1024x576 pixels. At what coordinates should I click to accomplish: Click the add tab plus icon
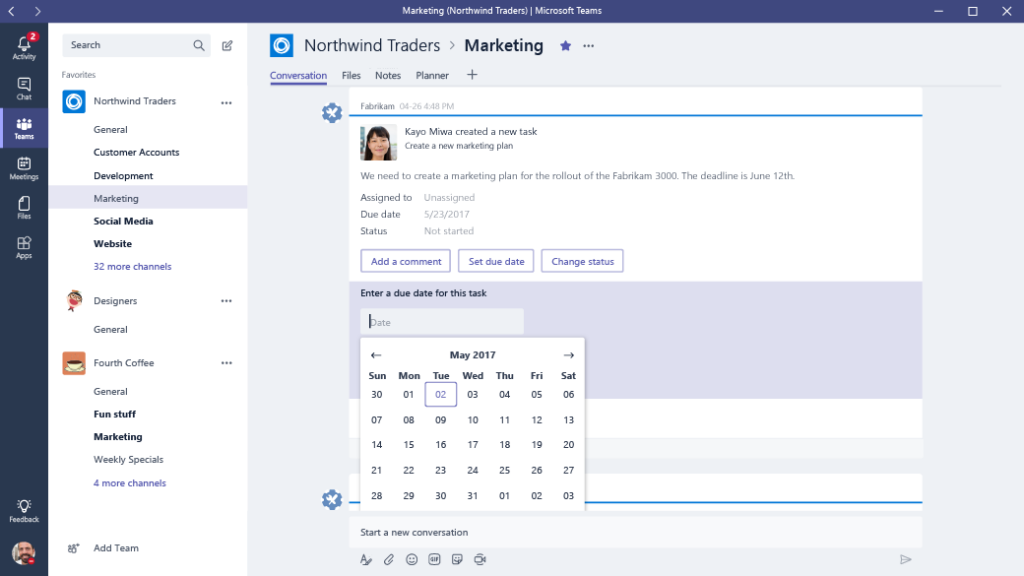tap(472, 75)
